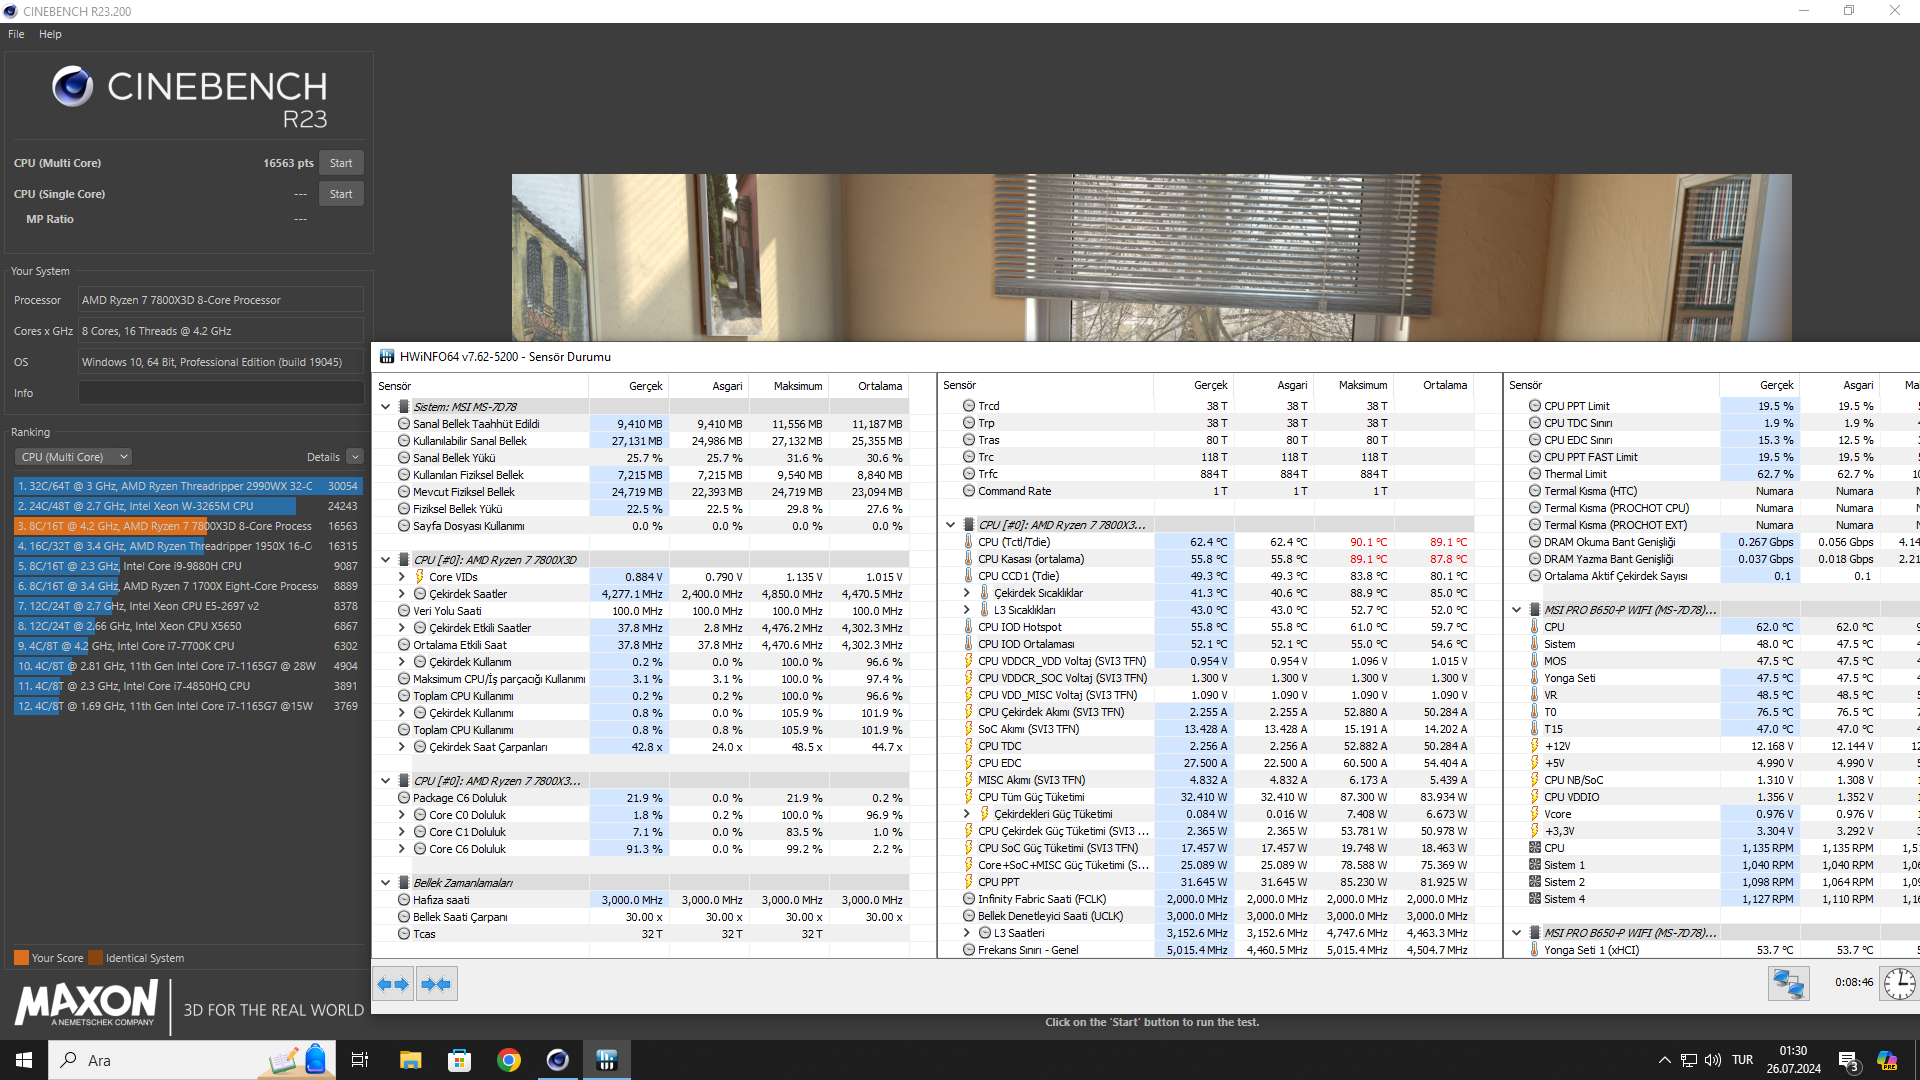Screen dimensions: 1920x1080
Task: Collapse the Bellek Zamanlamaları group
Action: point(385,883)
